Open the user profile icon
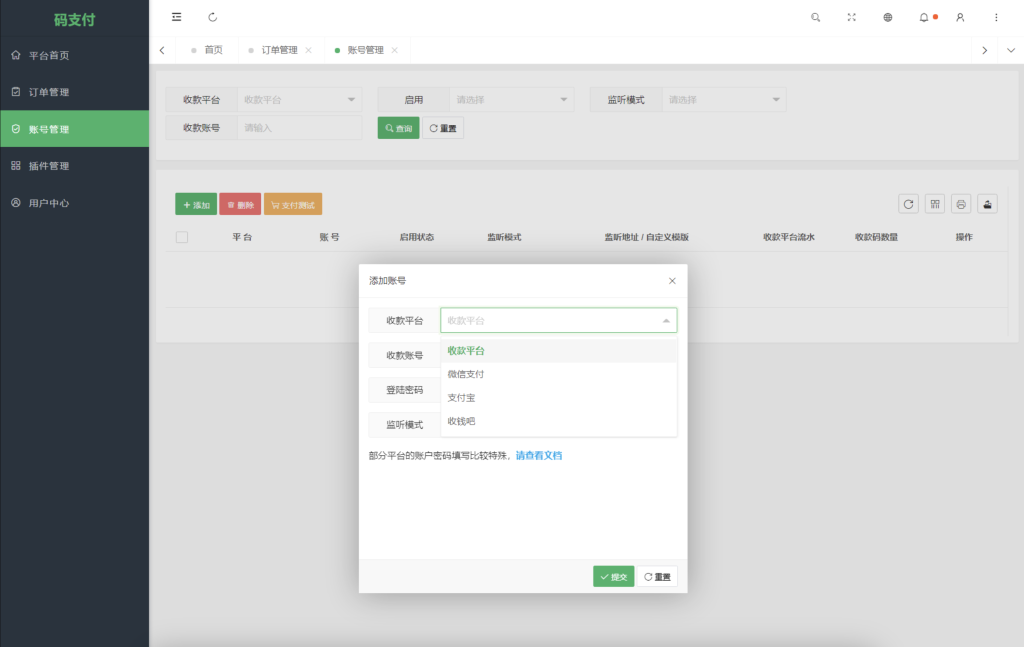Screen dimensions: 1024x647 tap(960, 17)
